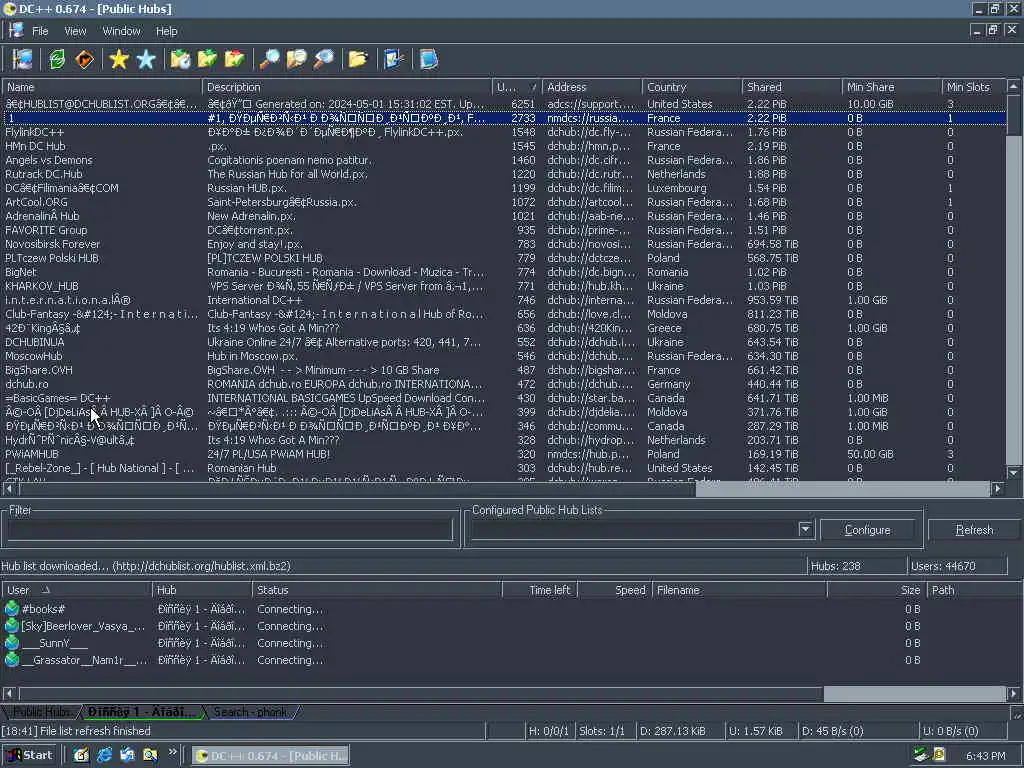Screen dimensions: 1024x768
Task: Click the Configure button
Action: [x=867, y=530]
